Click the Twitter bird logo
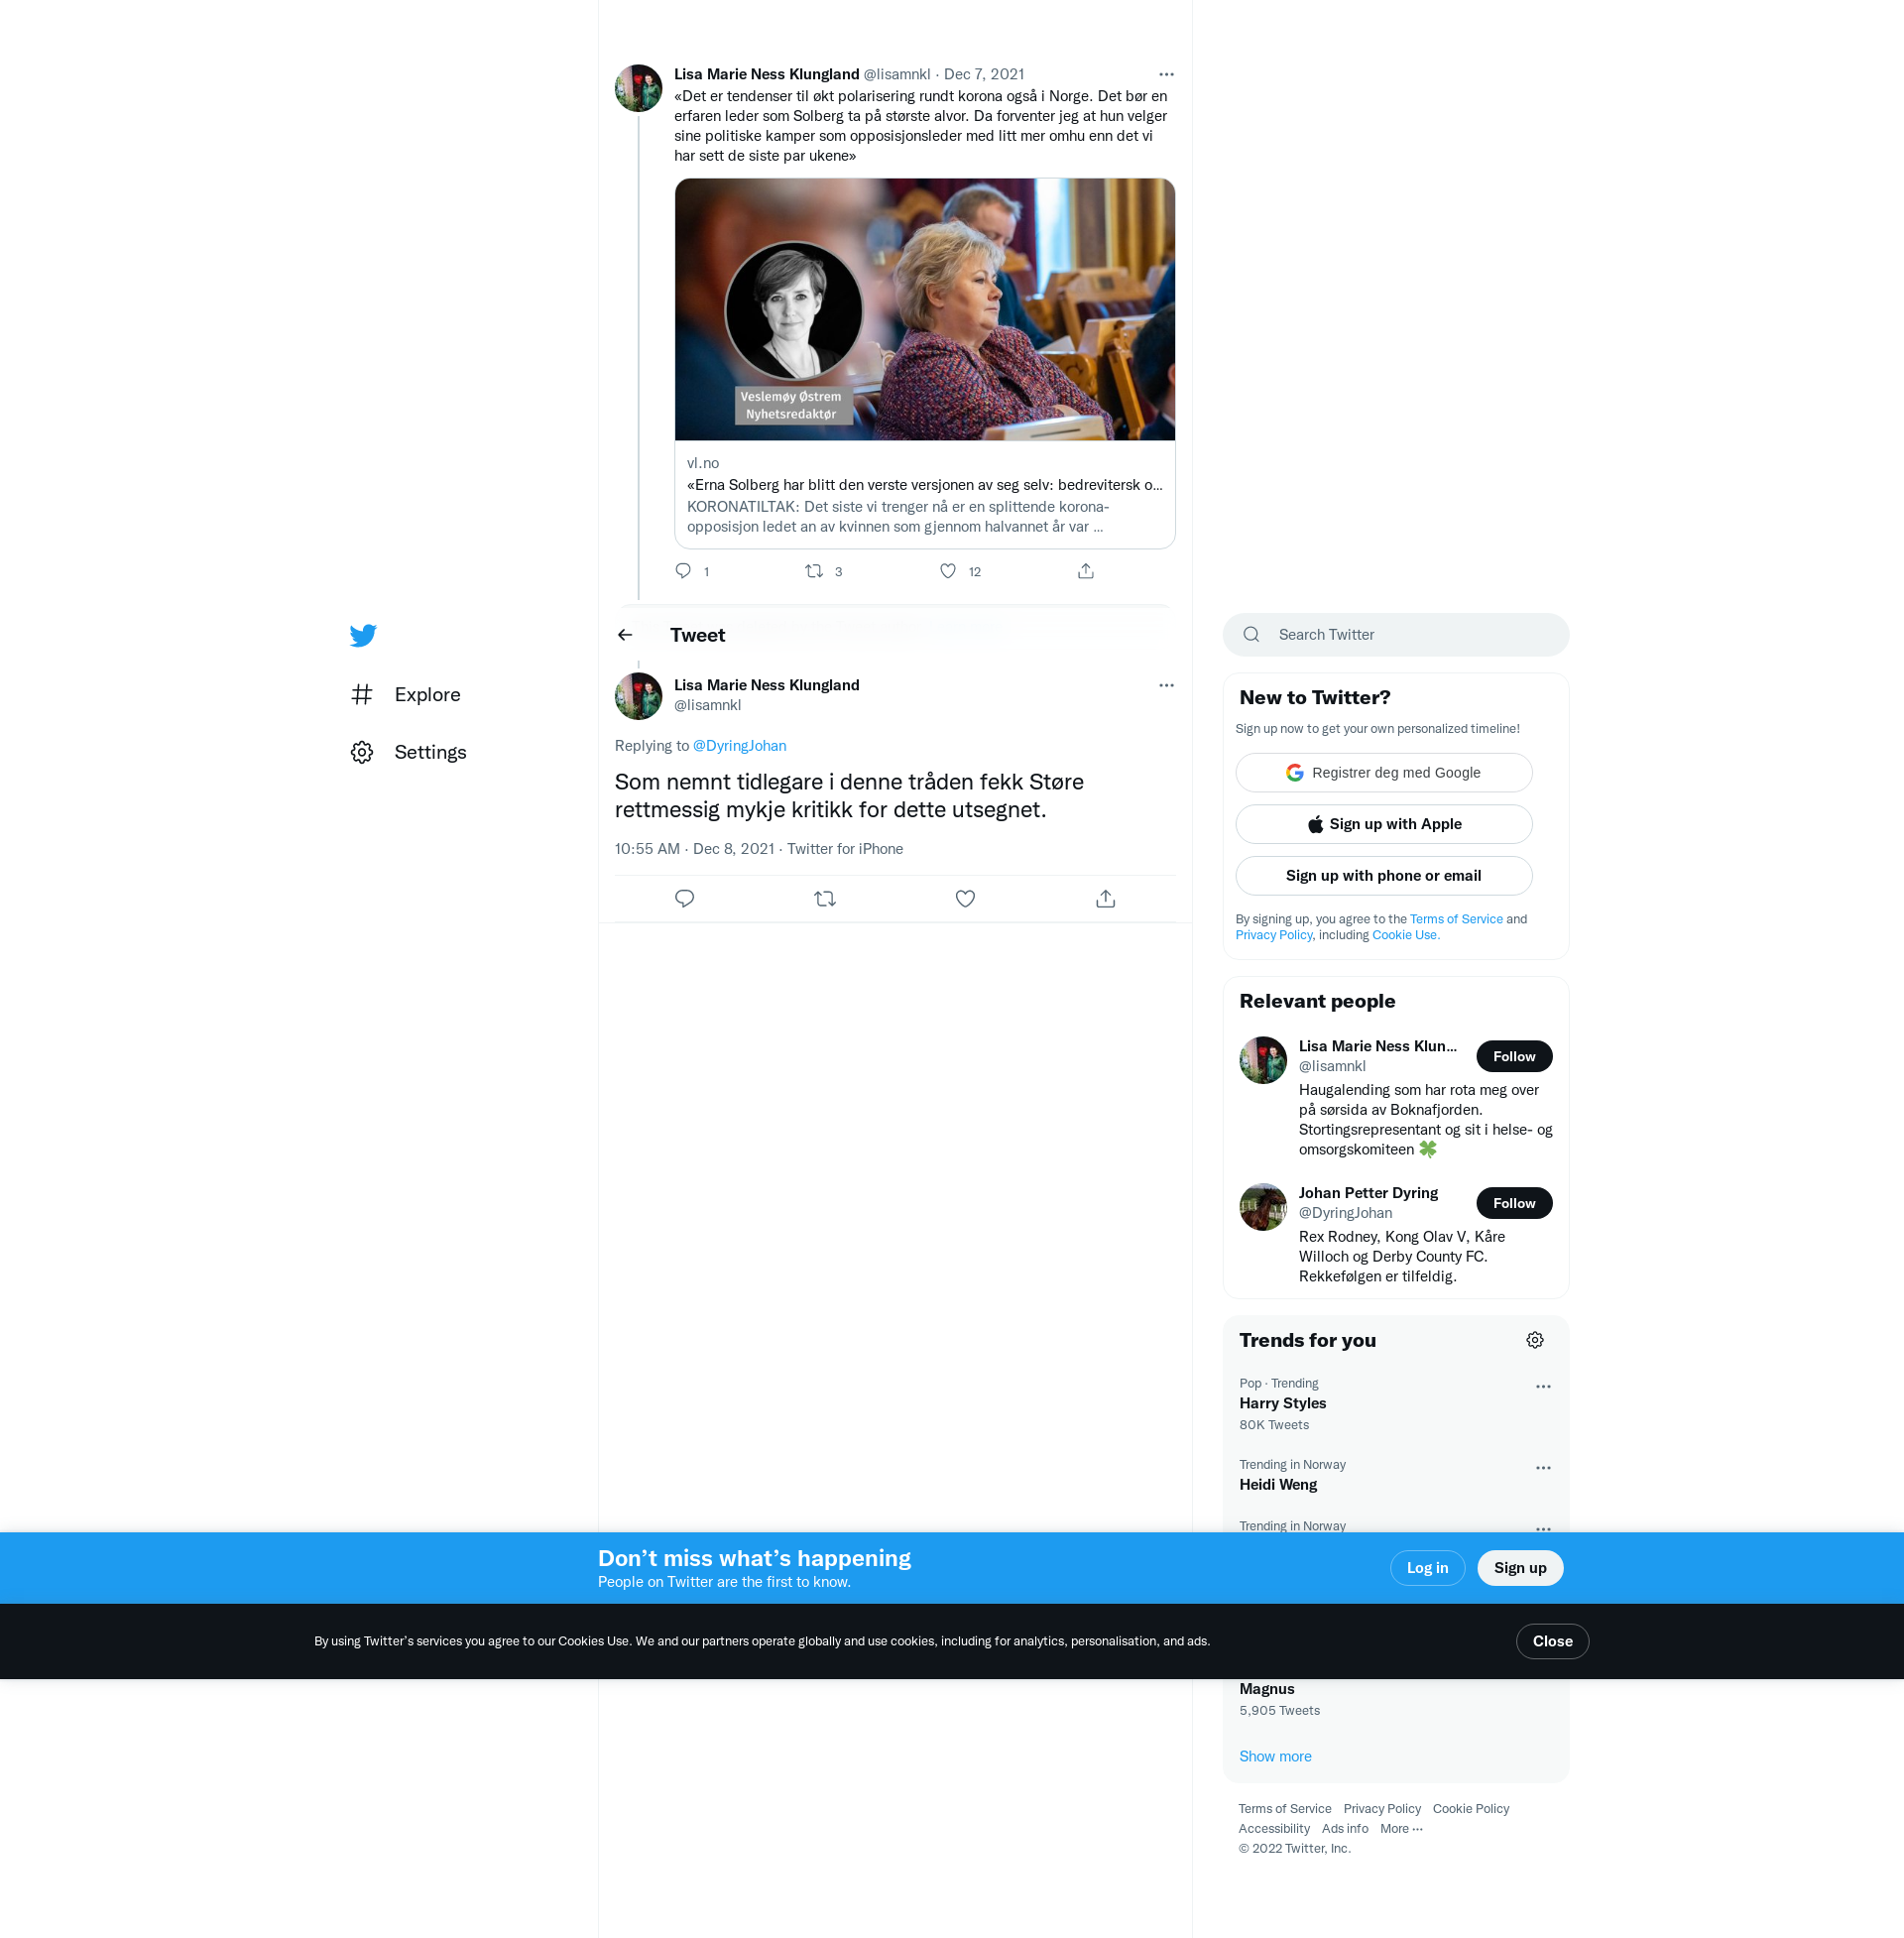This screenshot has width=1904, height=1938. coord(363,635)
